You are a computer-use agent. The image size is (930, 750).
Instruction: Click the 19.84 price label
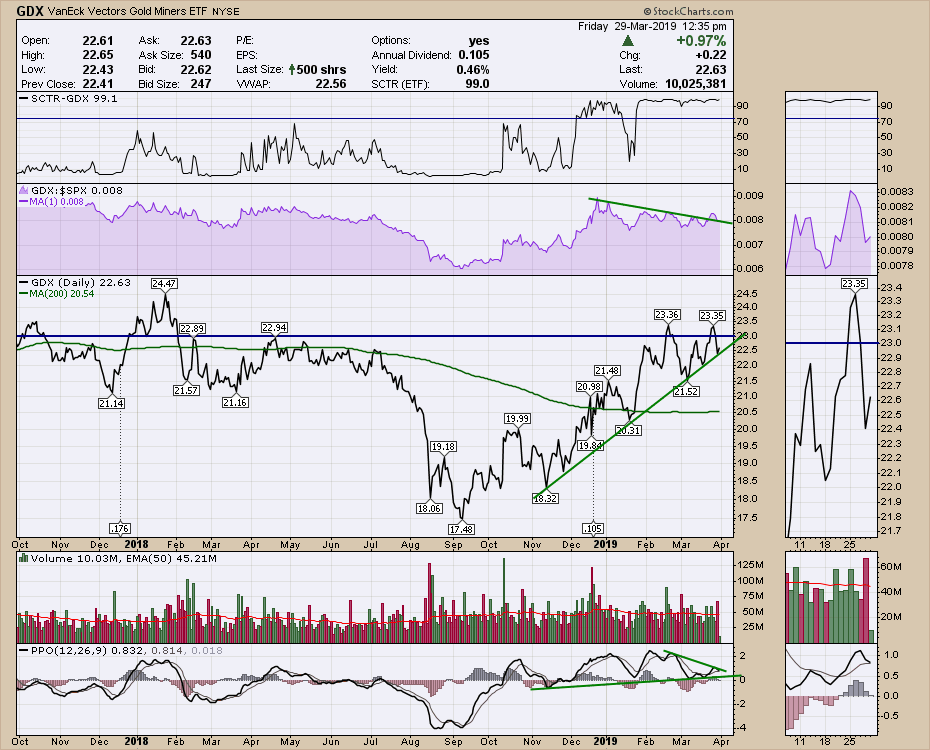point(590,446)
